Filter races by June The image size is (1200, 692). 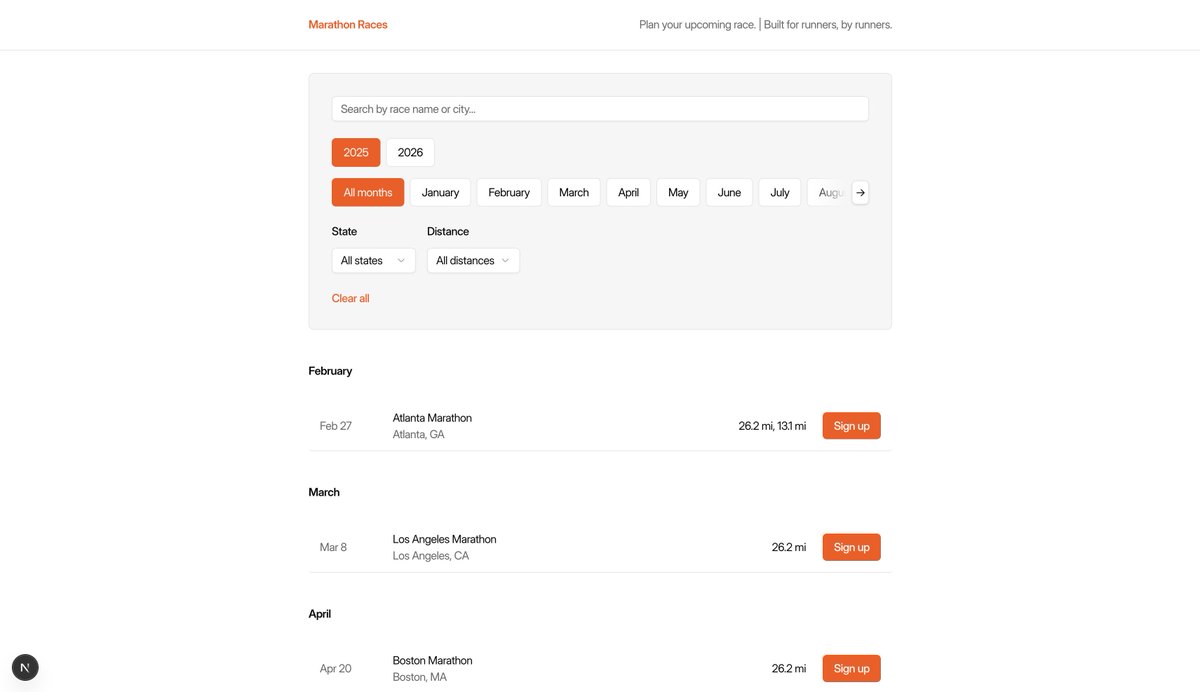pyautogui.click(x=729, y=192)
